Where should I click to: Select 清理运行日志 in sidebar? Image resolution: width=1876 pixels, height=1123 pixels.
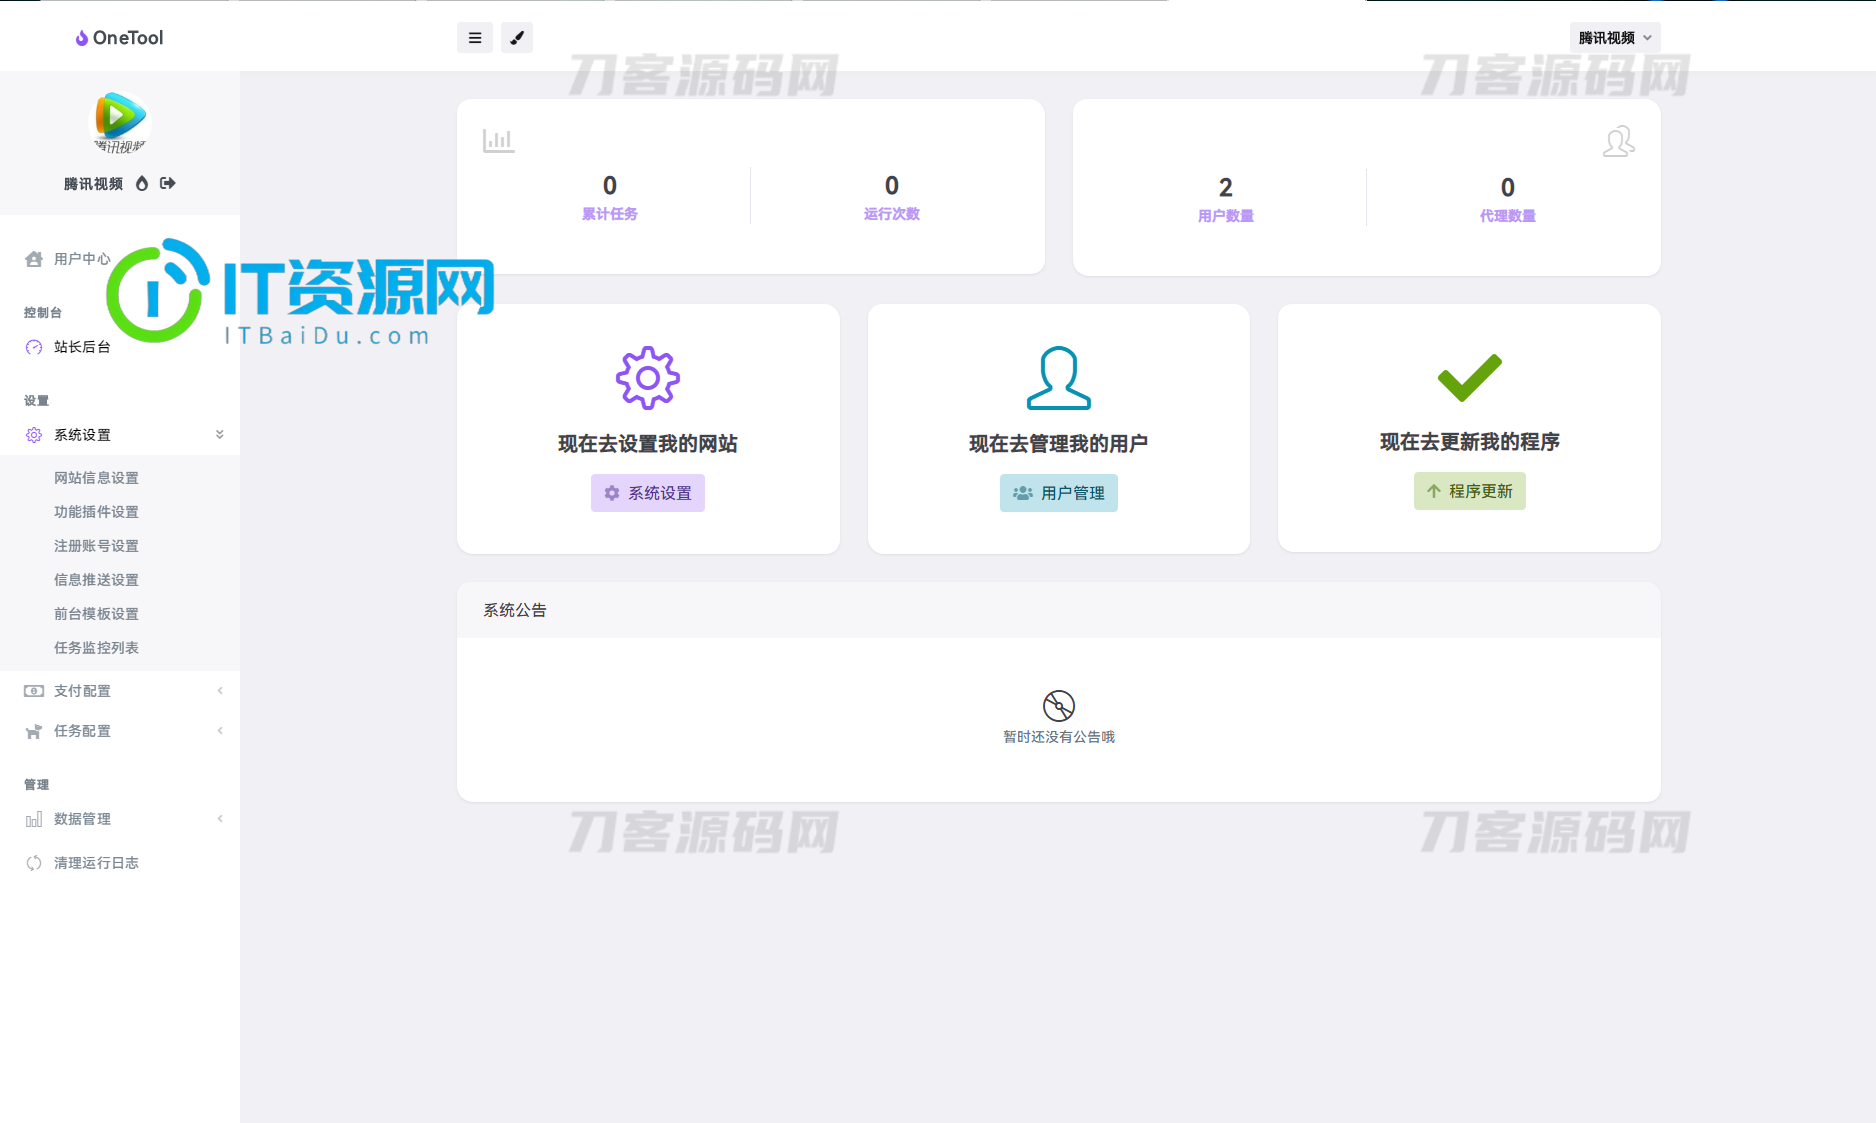coord(120,863)
